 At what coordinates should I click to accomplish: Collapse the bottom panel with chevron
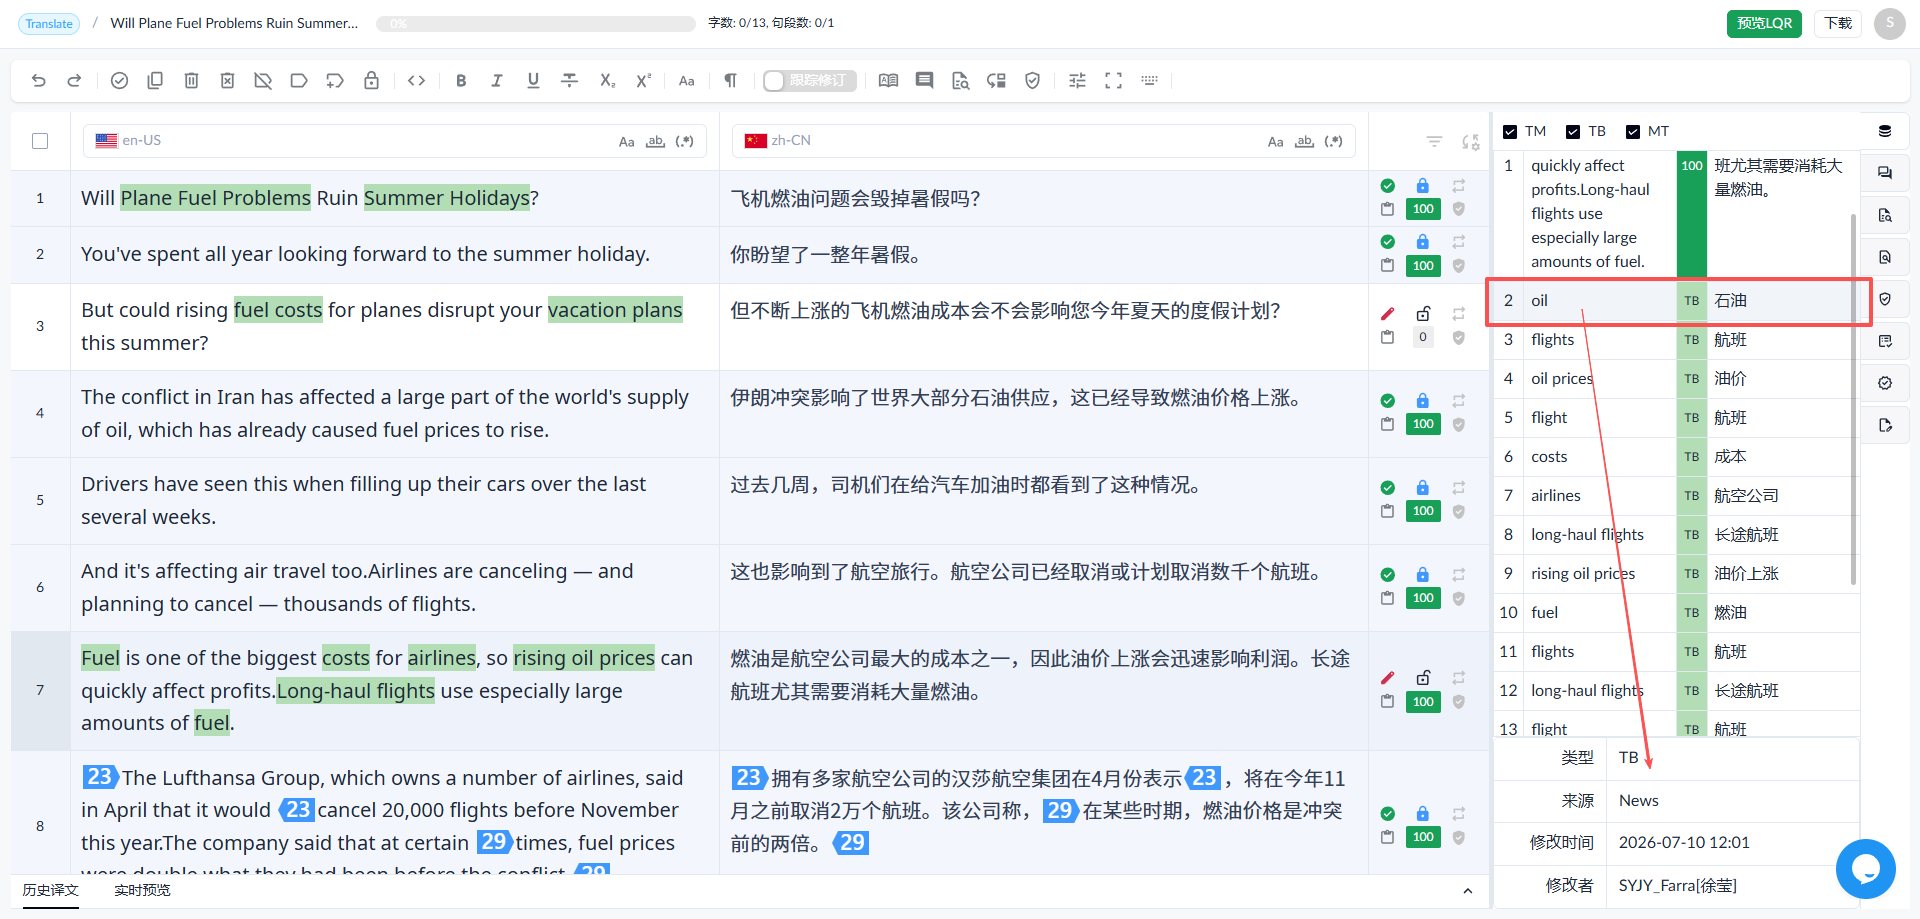pyautogui.click(x=1467, y=891)
